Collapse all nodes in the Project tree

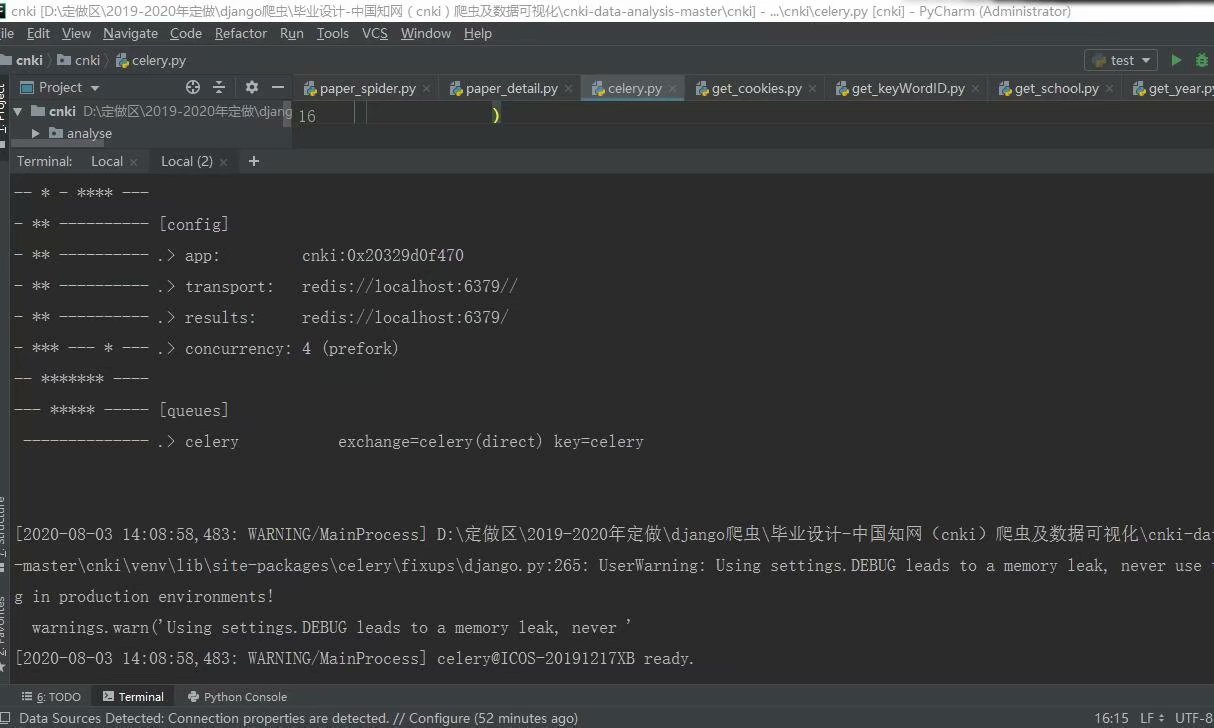(218, 87)
